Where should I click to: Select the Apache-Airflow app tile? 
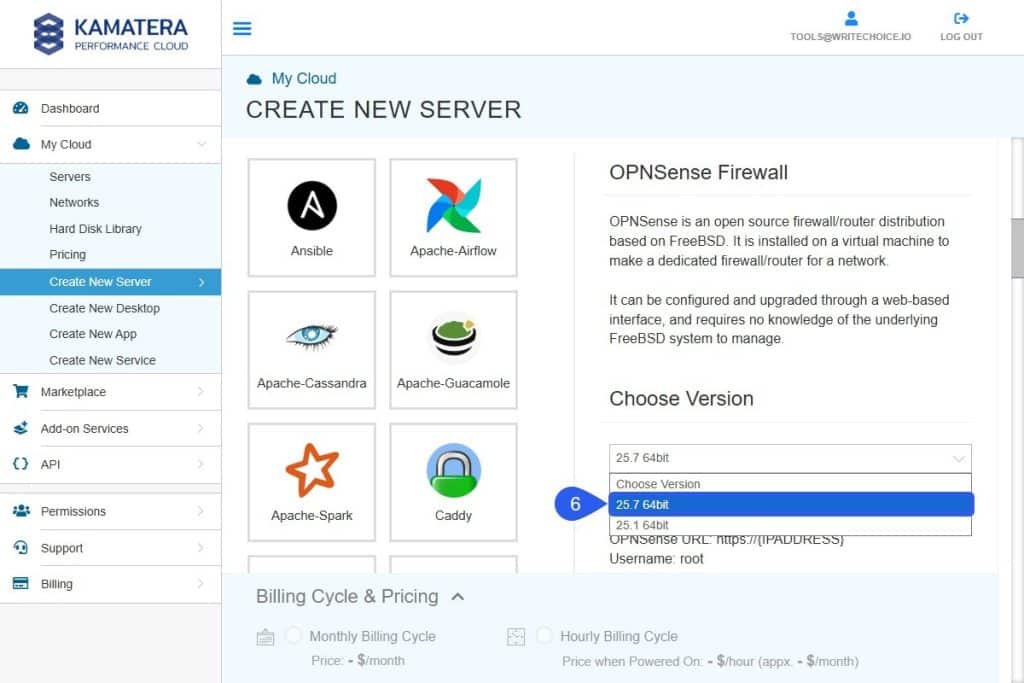point(453,217)
